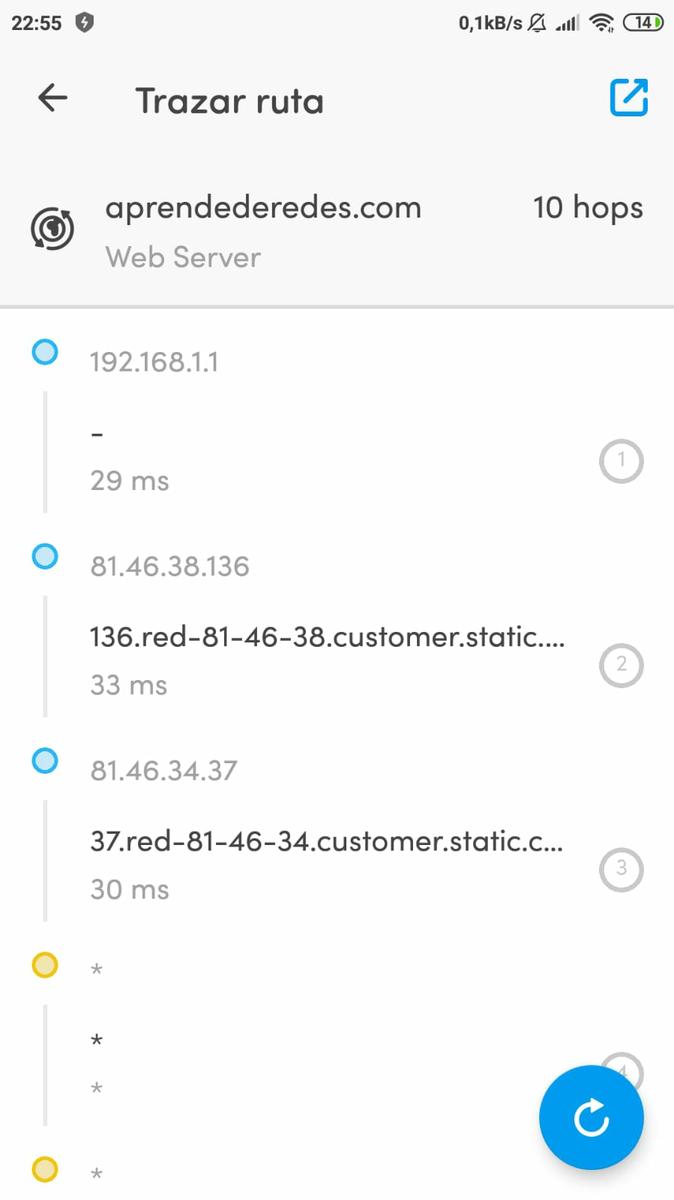Open the shield battery-saver icon in the status bar
This screenshot has width=674, height=1200.
click(86, 20)
